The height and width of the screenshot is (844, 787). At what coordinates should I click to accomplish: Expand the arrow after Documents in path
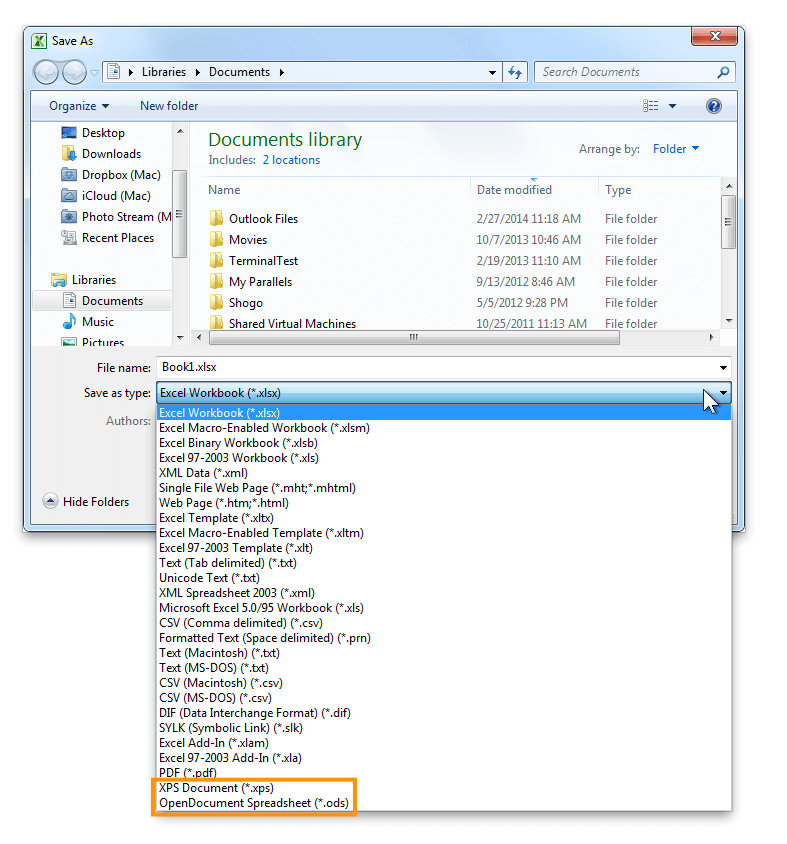click(282, 72)
